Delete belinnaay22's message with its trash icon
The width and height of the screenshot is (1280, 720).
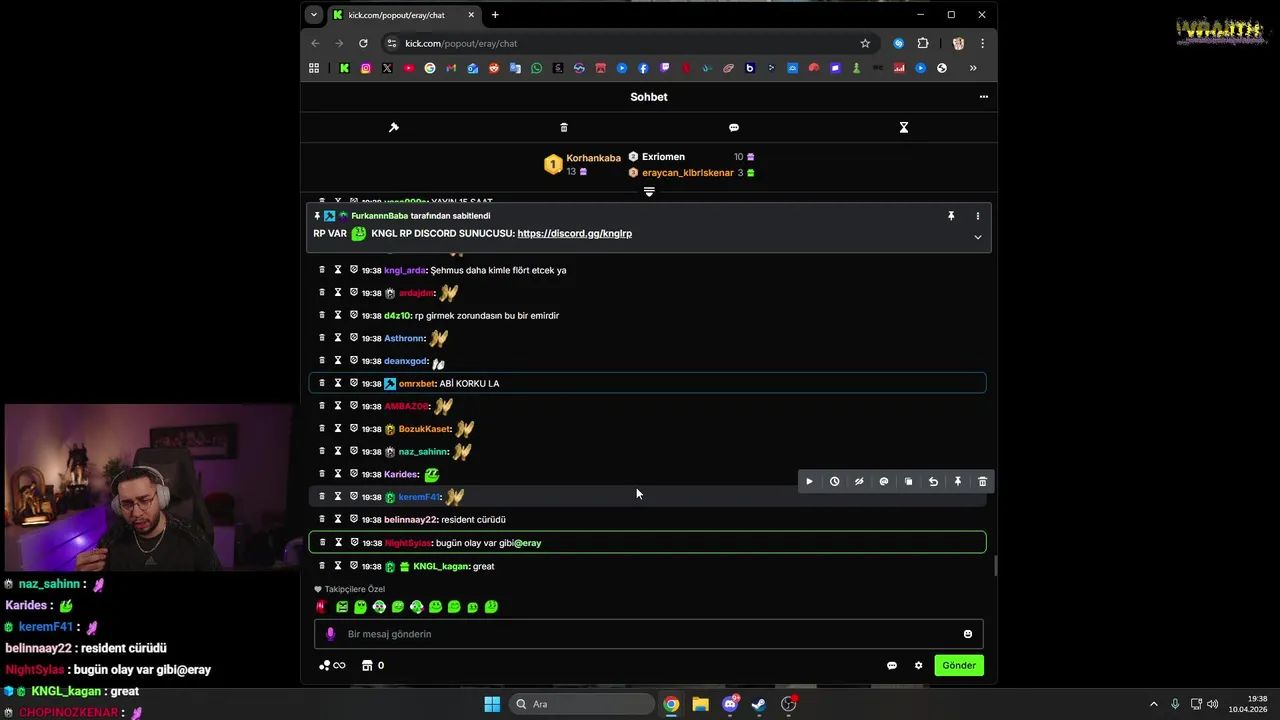pyautogui.click(x=322, y=519)
